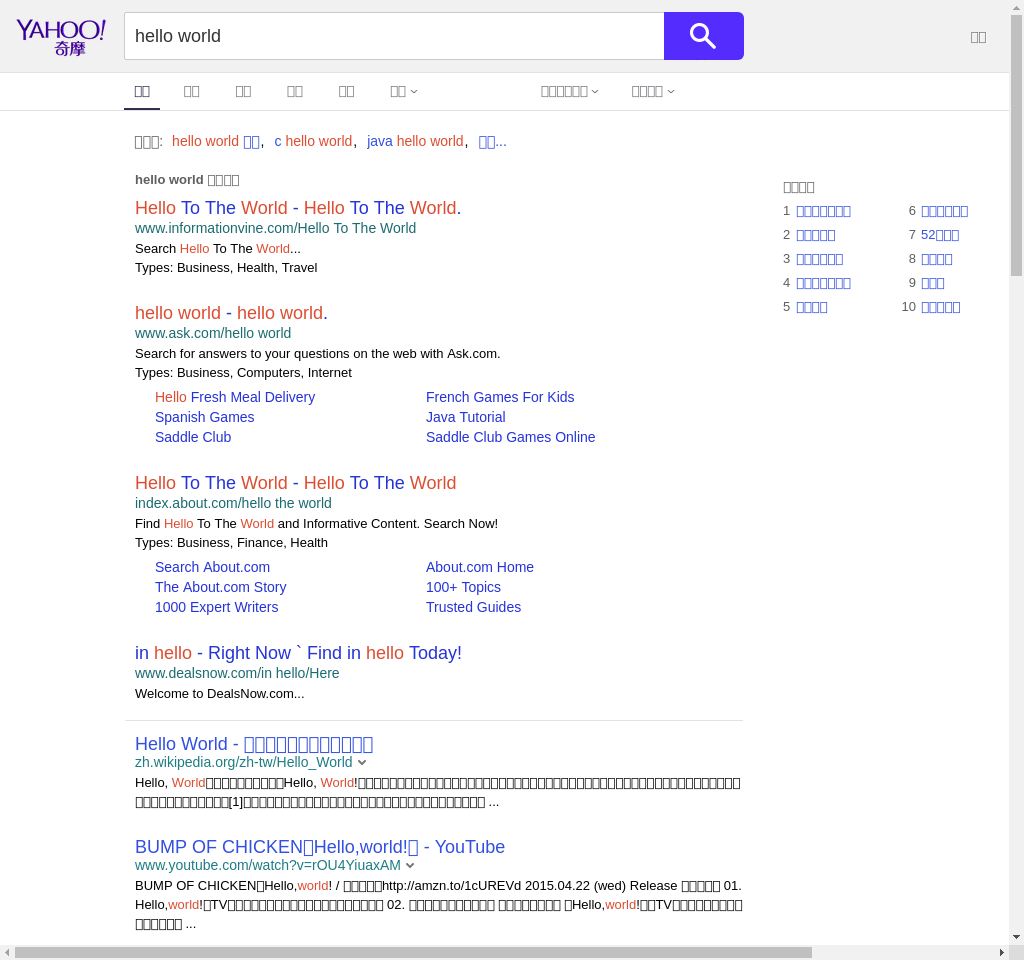
Task: Click the zh.wikipedia.org/zh-tw/Hello_World URL
Action: click(x=244, y=763)
